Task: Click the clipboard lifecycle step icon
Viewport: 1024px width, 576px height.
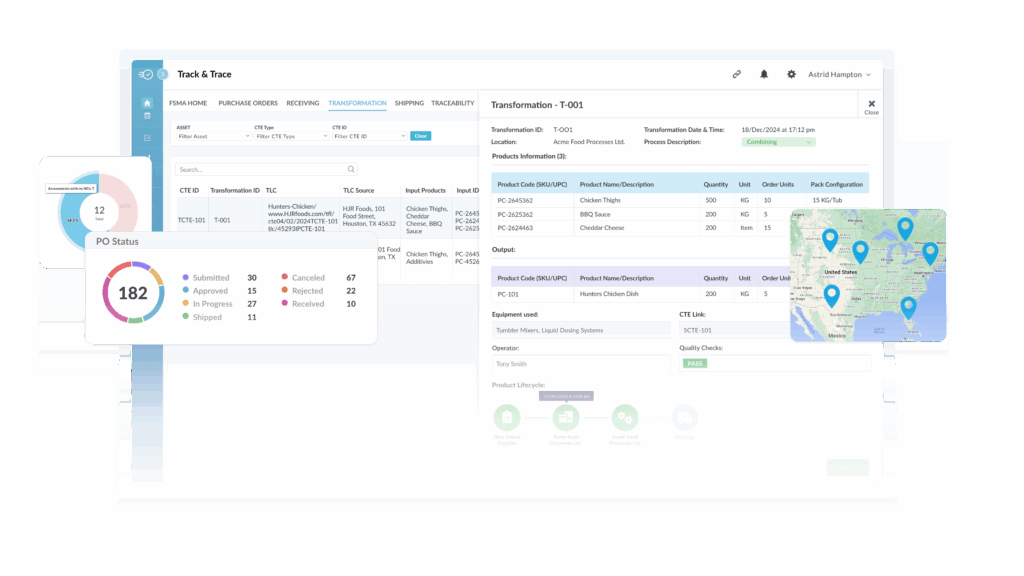Action: click(507, 417)
